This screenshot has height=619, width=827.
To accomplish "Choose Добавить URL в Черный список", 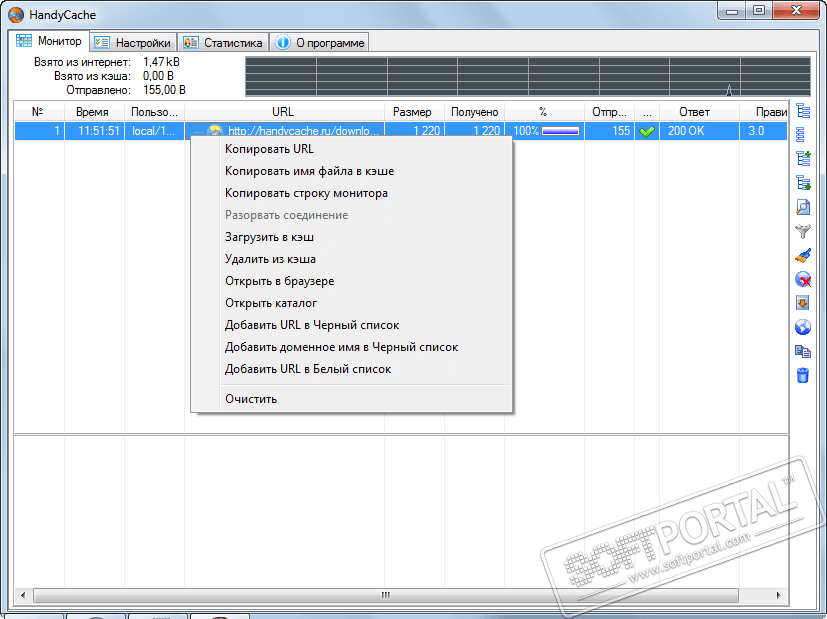I will click(351, 325).
